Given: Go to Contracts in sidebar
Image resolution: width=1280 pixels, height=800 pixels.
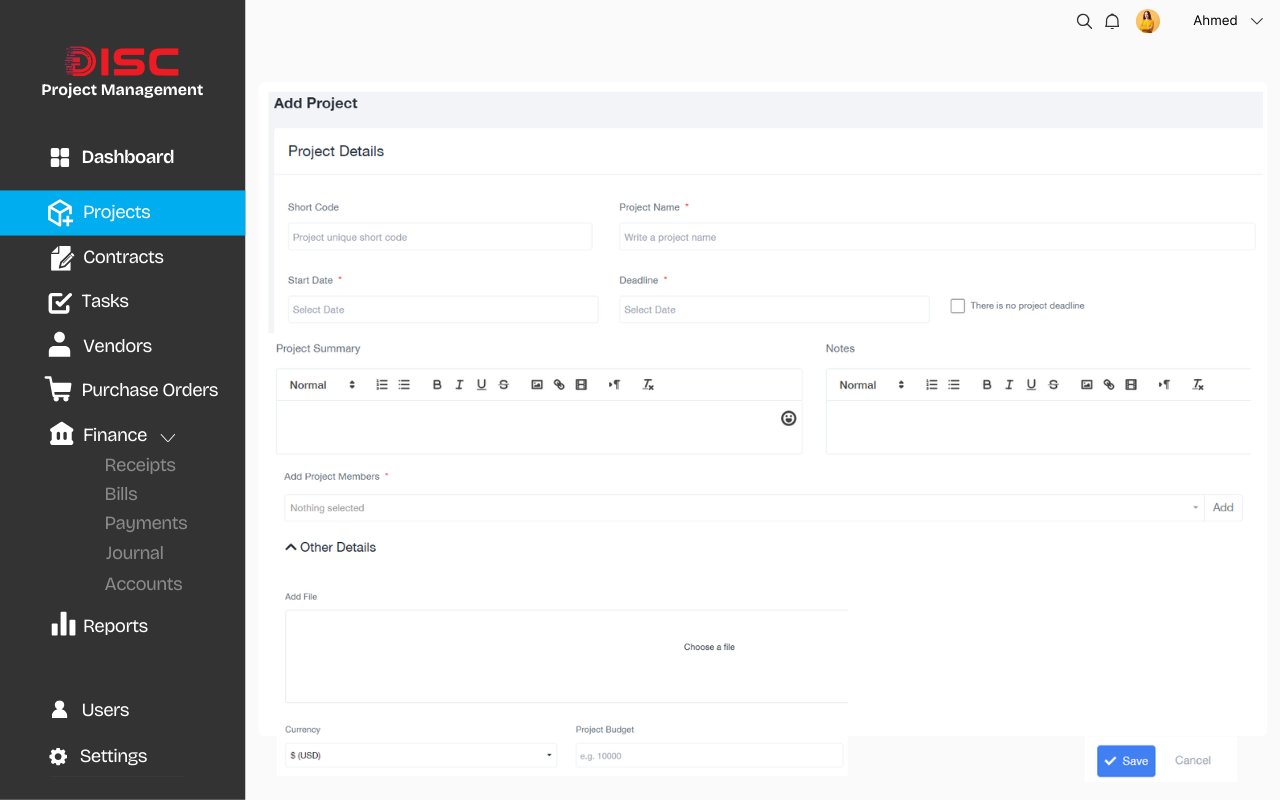Looking at the screenshot, I should pyautogui.click(x=122, y=257).
